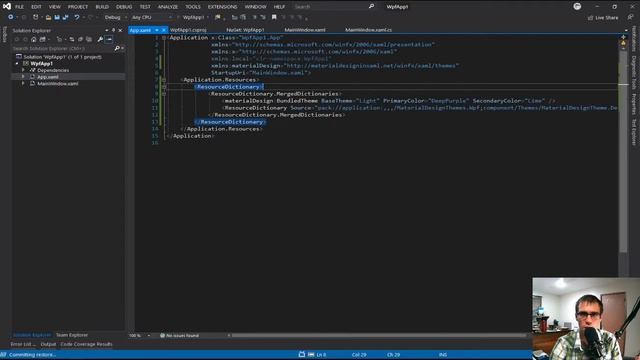Open the Output tab
Screen dimensions: 640x360
(48, 344)
